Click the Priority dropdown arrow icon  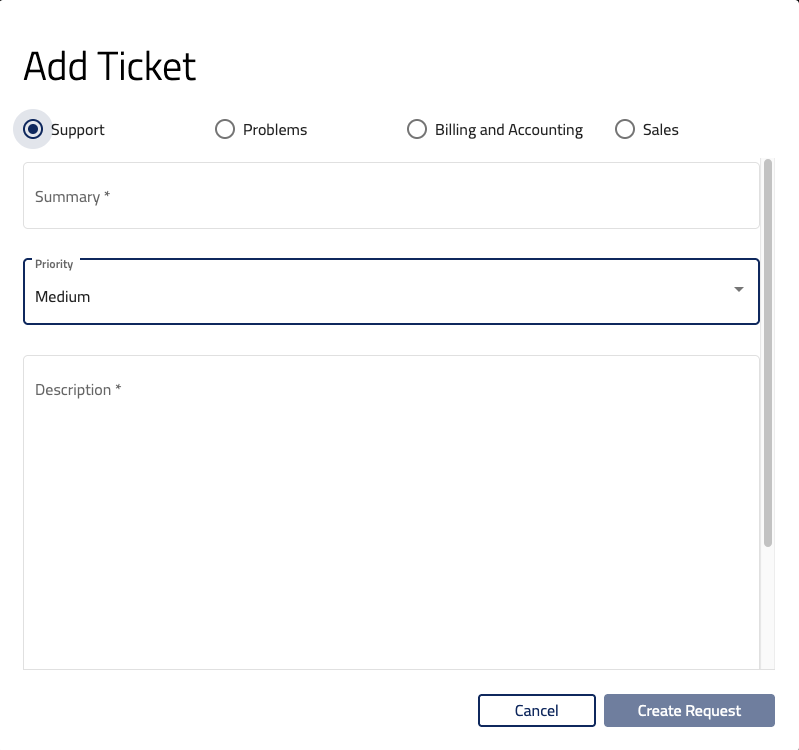click(739, 290)
